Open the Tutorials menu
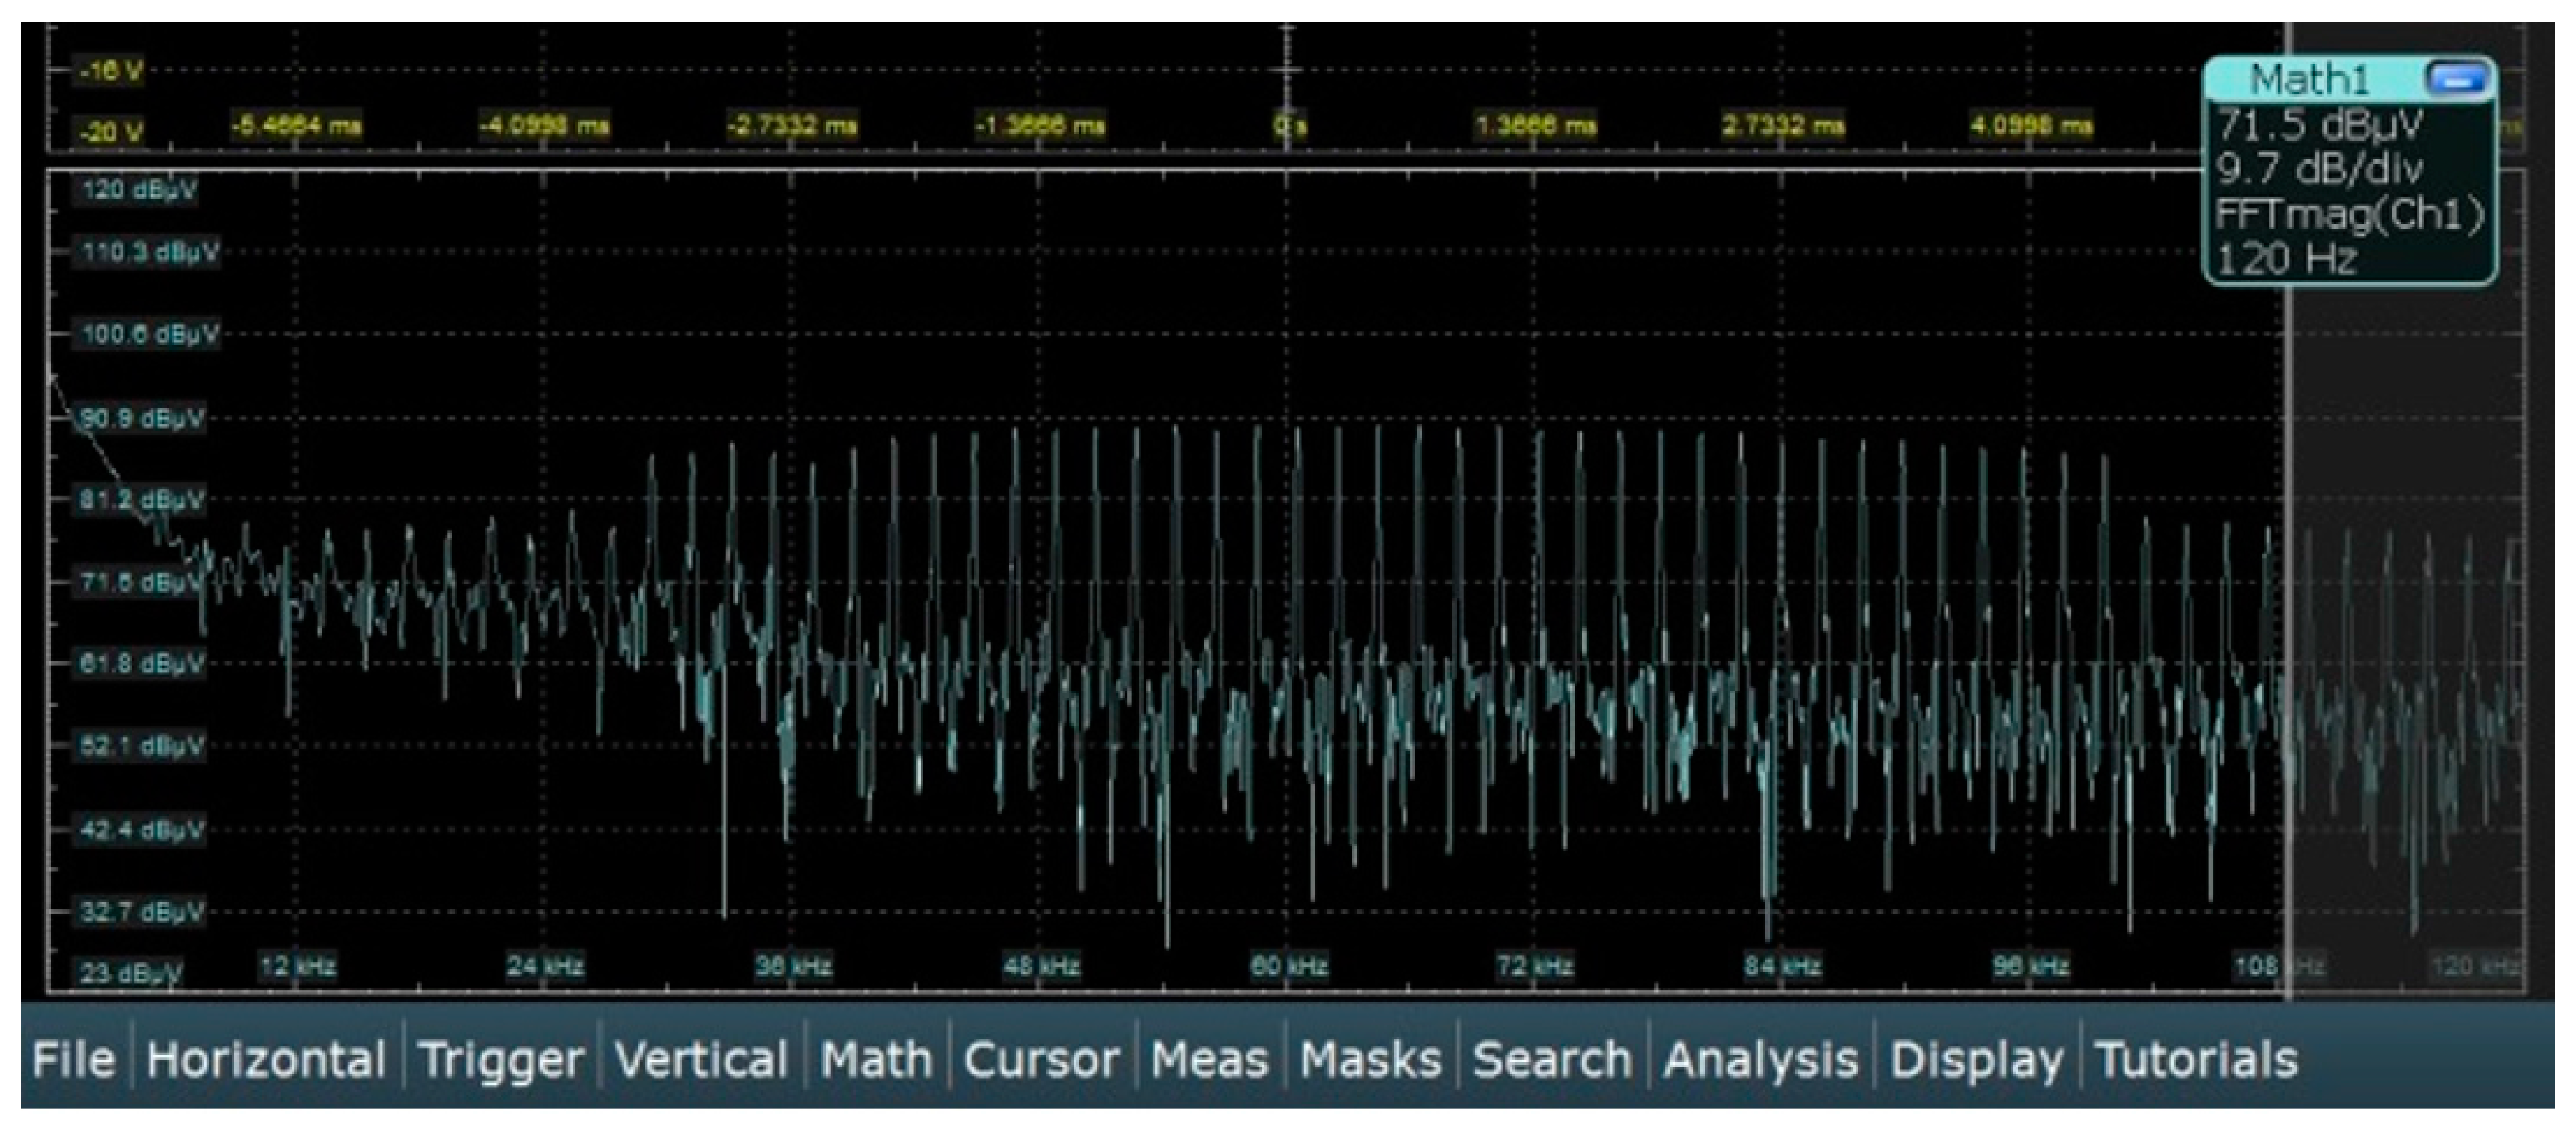The height and width of the screenshot is (1131, 2576). [x=2196, y=1059]
